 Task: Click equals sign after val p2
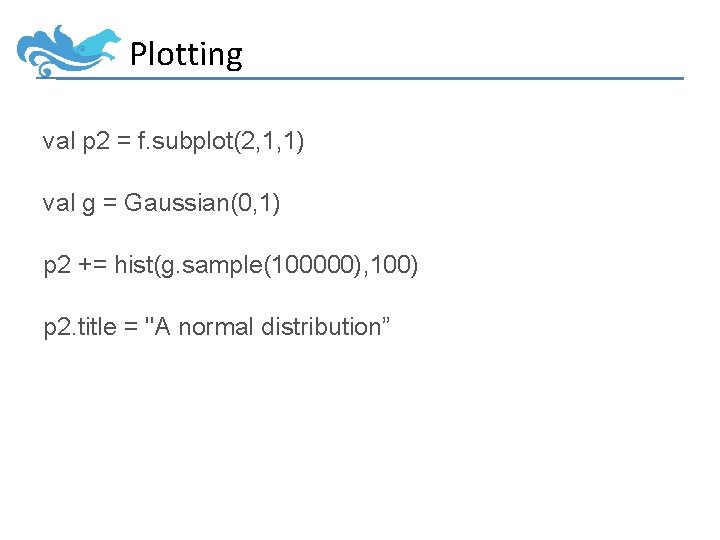click(x=124, y=140)
